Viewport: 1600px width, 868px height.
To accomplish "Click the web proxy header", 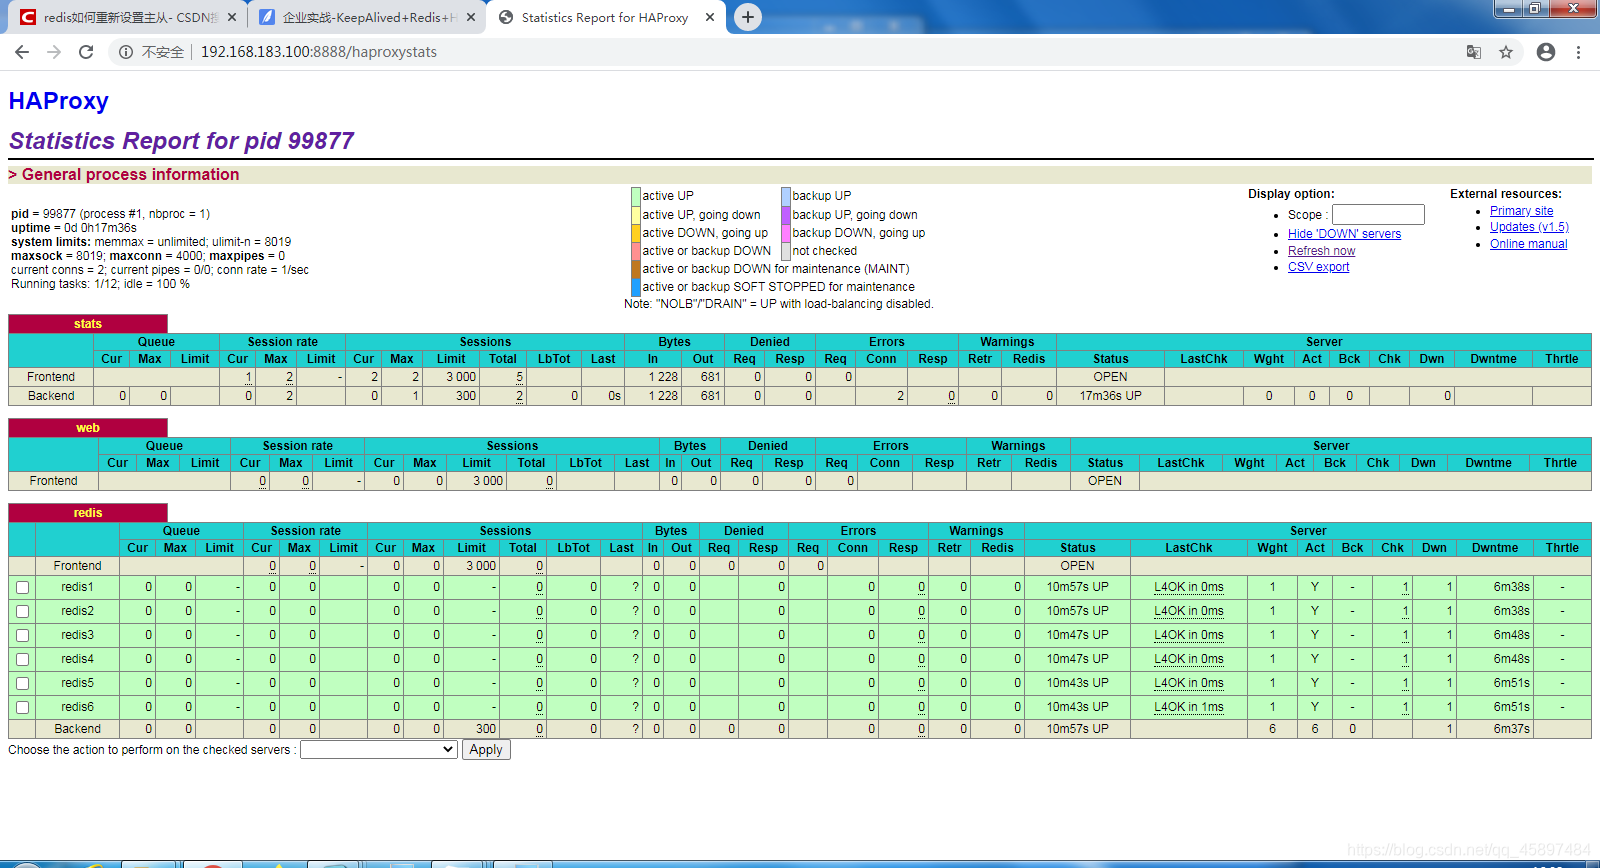I will (88, 428).
